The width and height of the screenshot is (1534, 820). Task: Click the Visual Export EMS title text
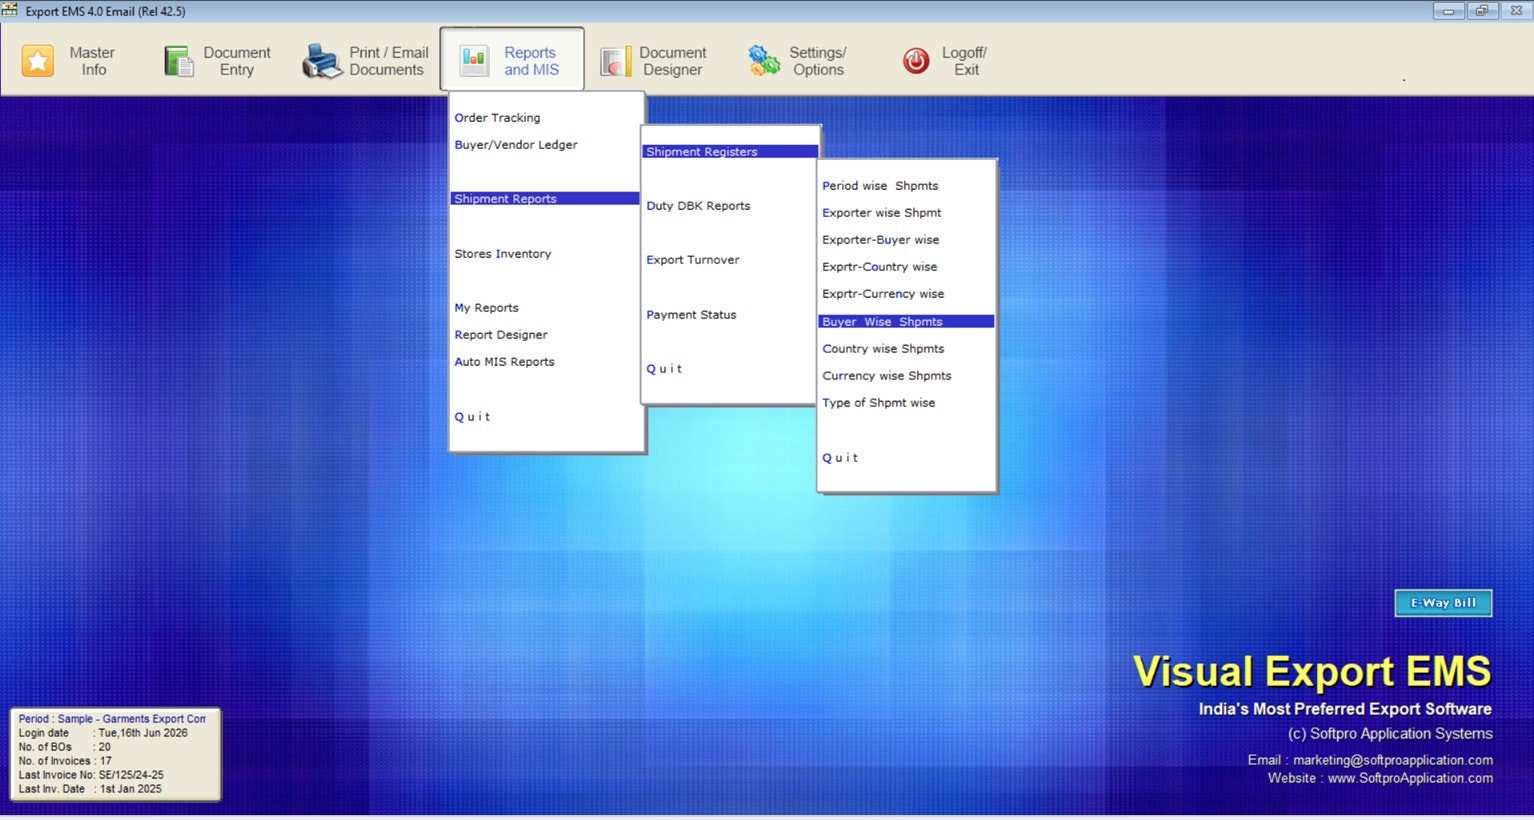(x=1312, y=671)
